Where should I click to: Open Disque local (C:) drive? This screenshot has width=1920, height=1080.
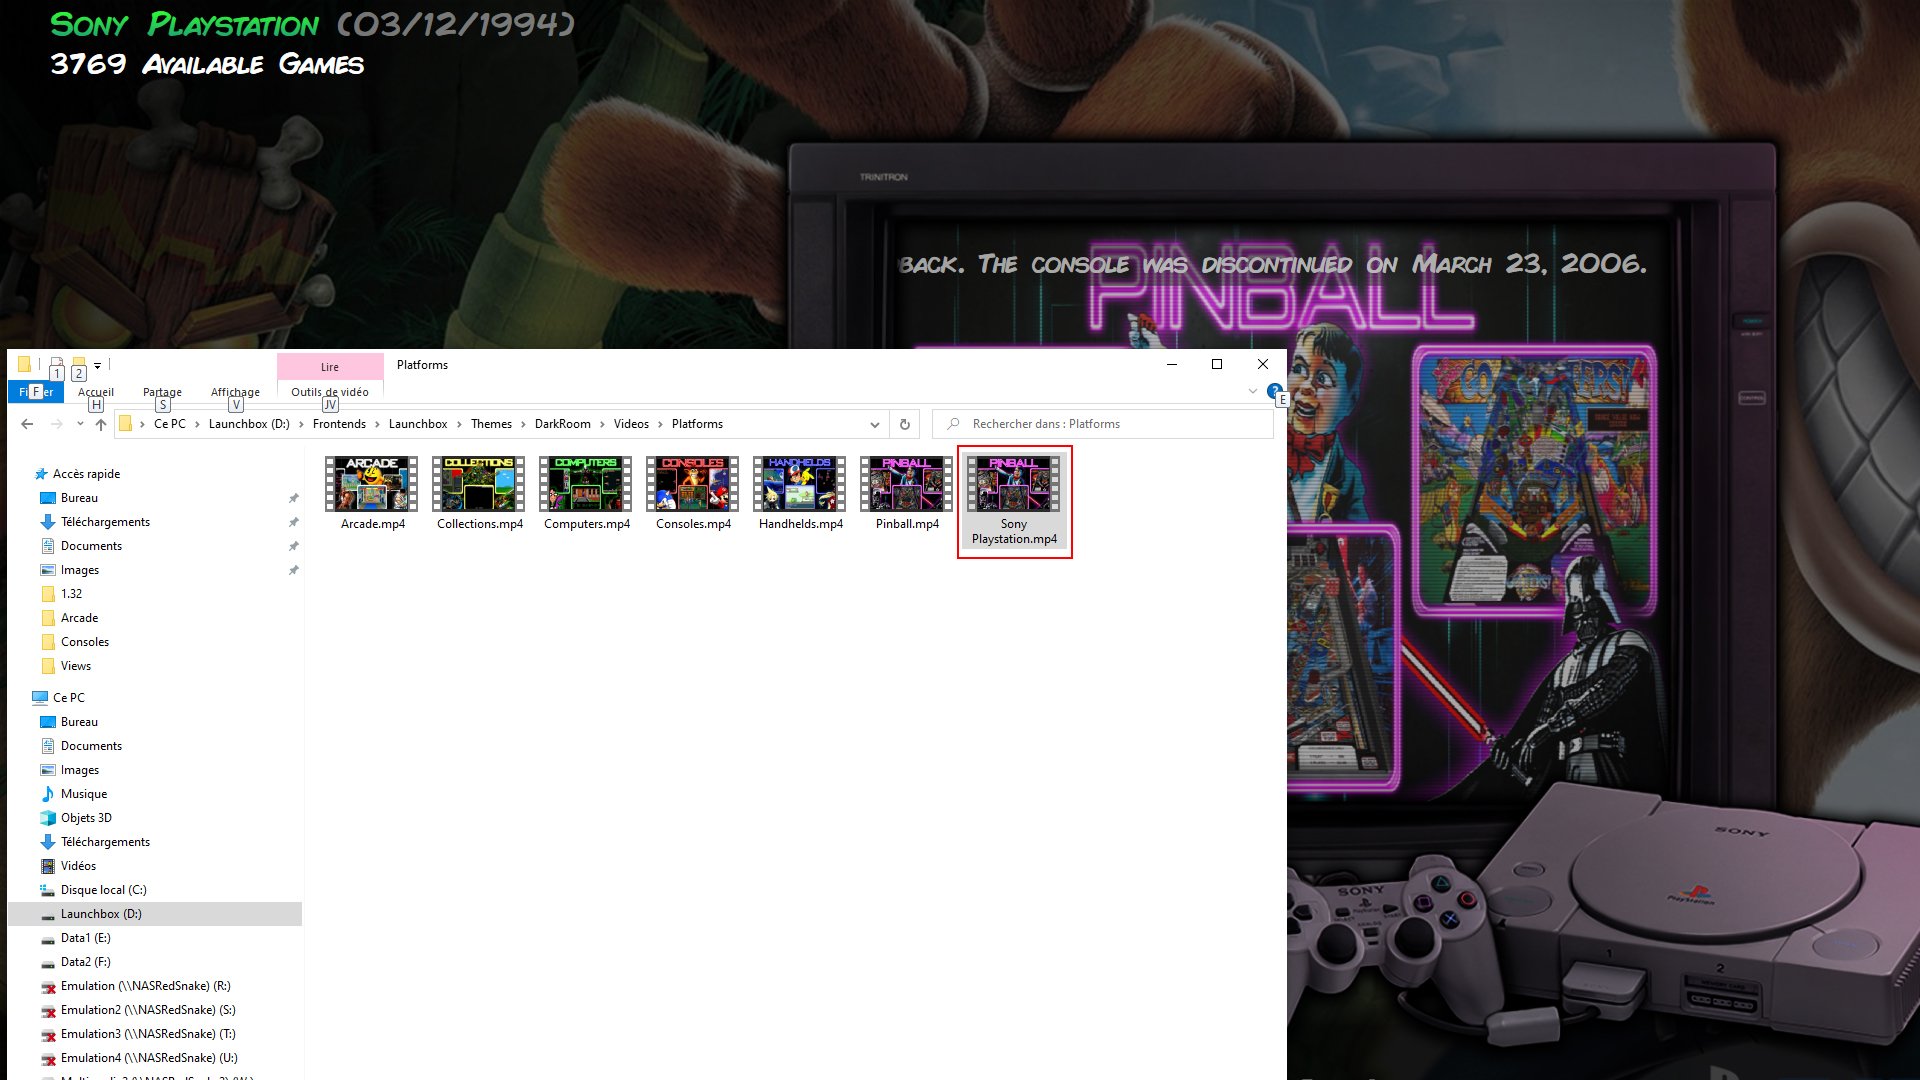103,890
